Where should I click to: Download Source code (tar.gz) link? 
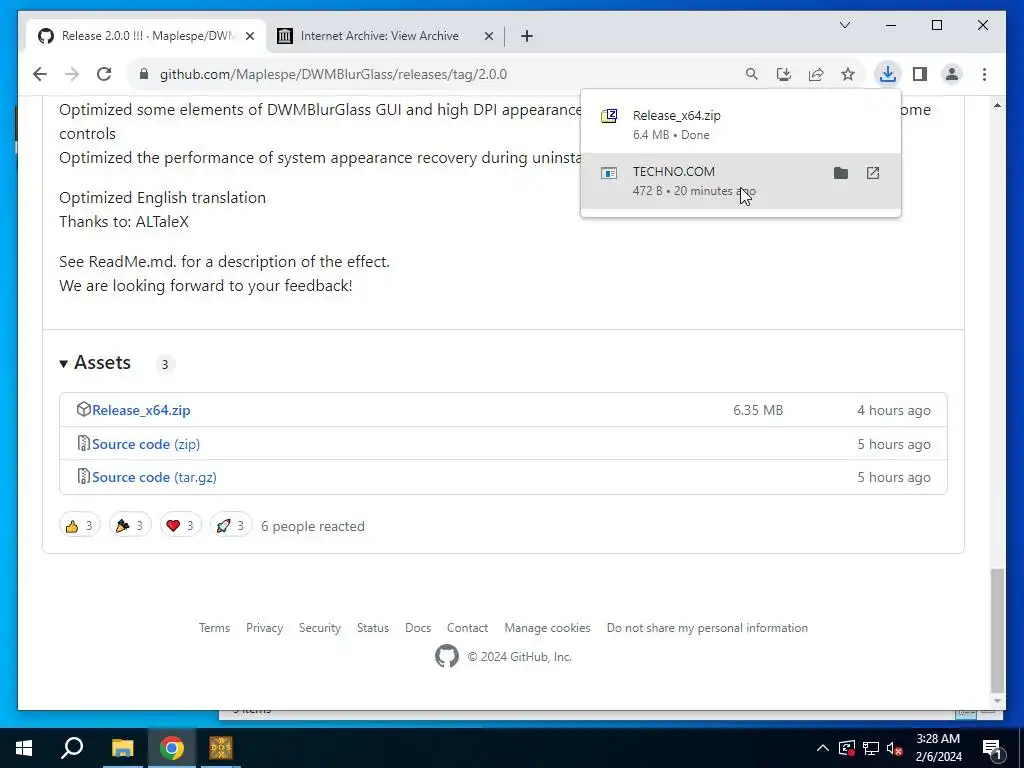click(x=154, y=477)
